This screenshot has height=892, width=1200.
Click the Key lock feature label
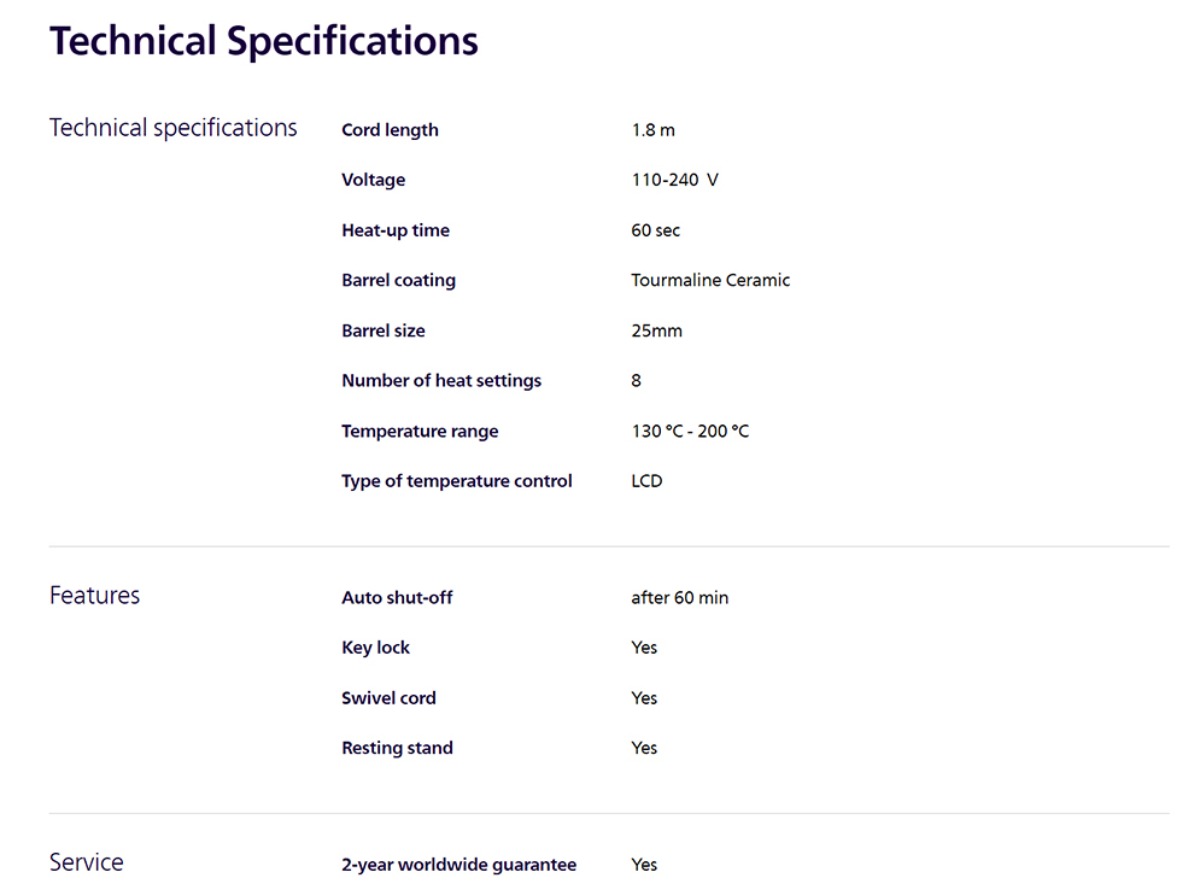coord(376,647)
